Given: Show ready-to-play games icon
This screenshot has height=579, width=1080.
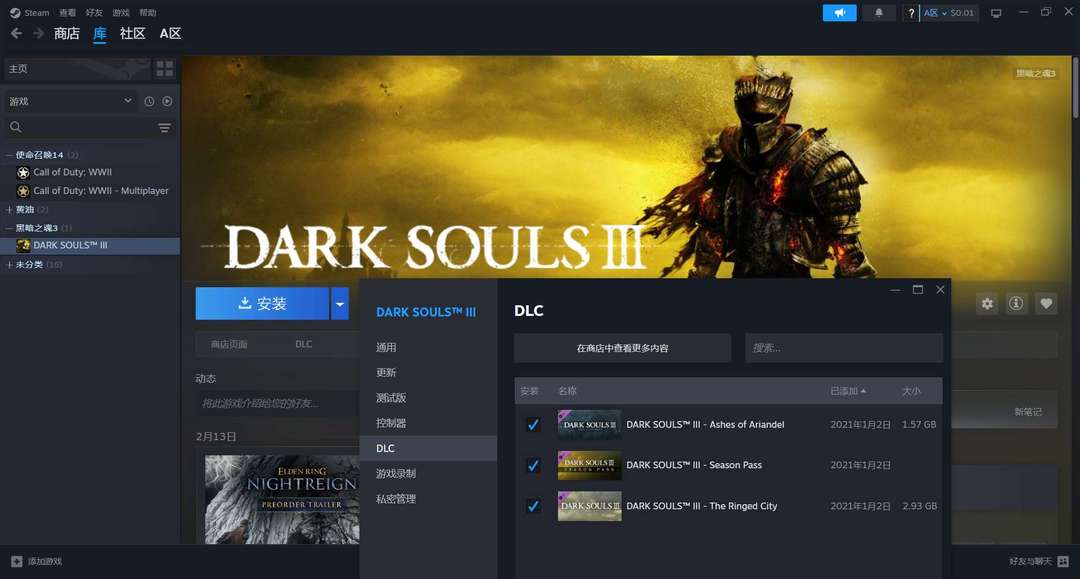Looking at the screenshot, I should click(x=167, y=101).
